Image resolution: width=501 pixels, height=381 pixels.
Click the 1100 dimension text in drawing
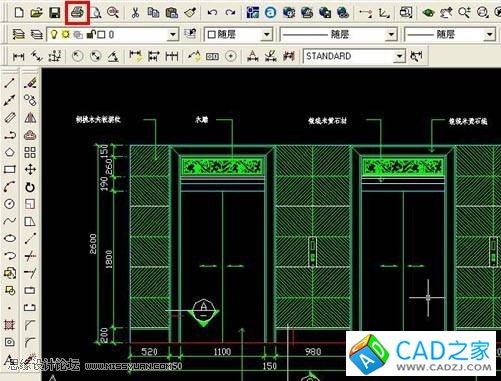click(222, 352)
